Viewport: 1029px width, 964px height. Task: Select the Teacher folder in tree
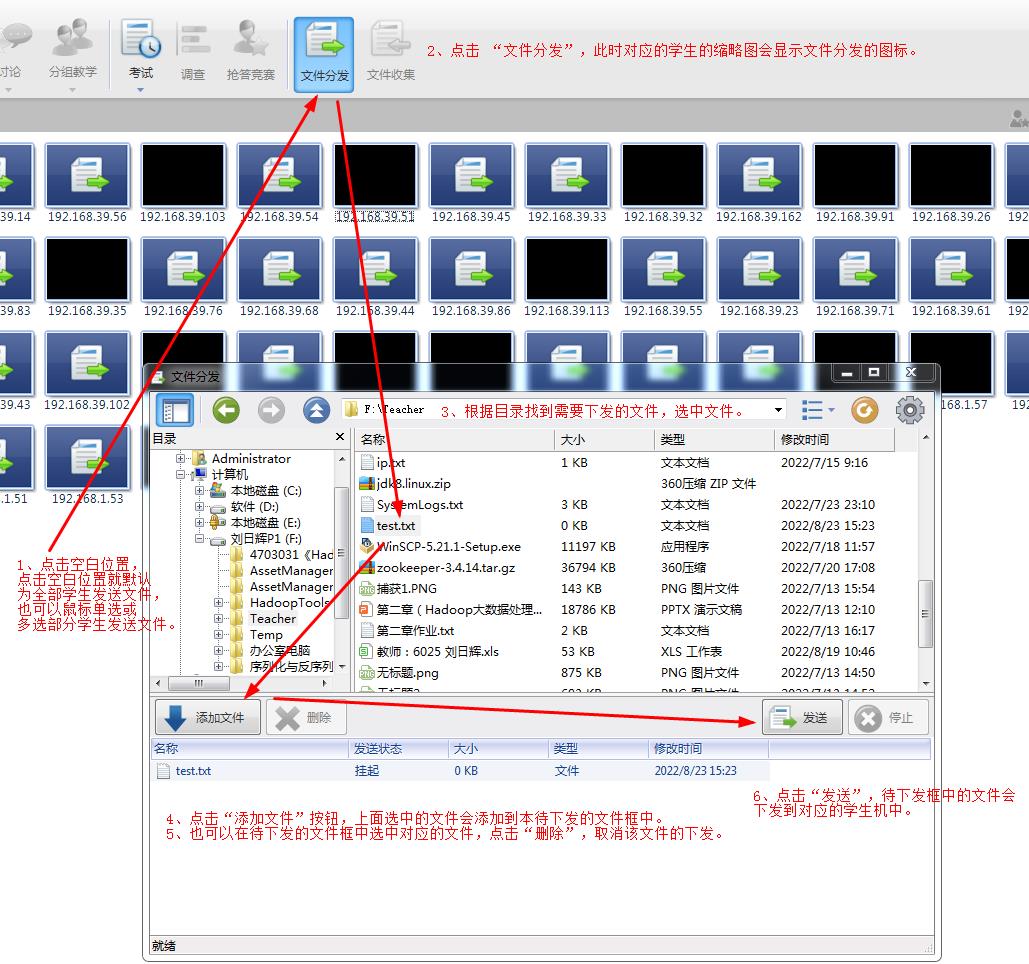pyautogui.click(x=272, y=619)
